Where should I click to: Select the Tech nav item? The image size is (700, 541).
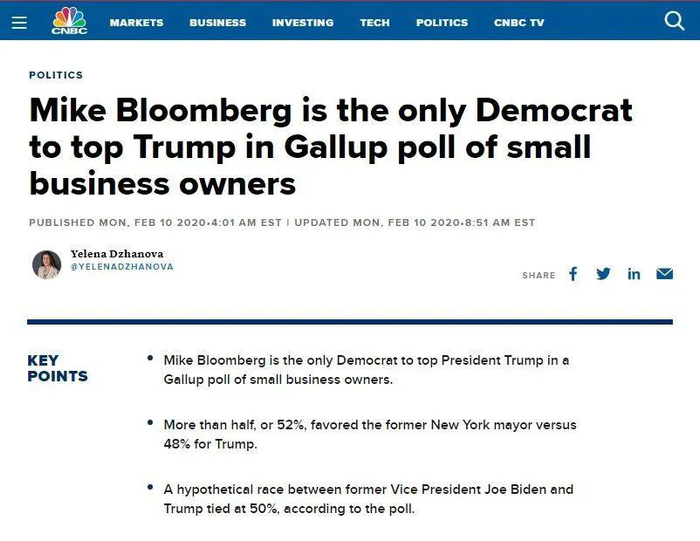coord(375,23)
